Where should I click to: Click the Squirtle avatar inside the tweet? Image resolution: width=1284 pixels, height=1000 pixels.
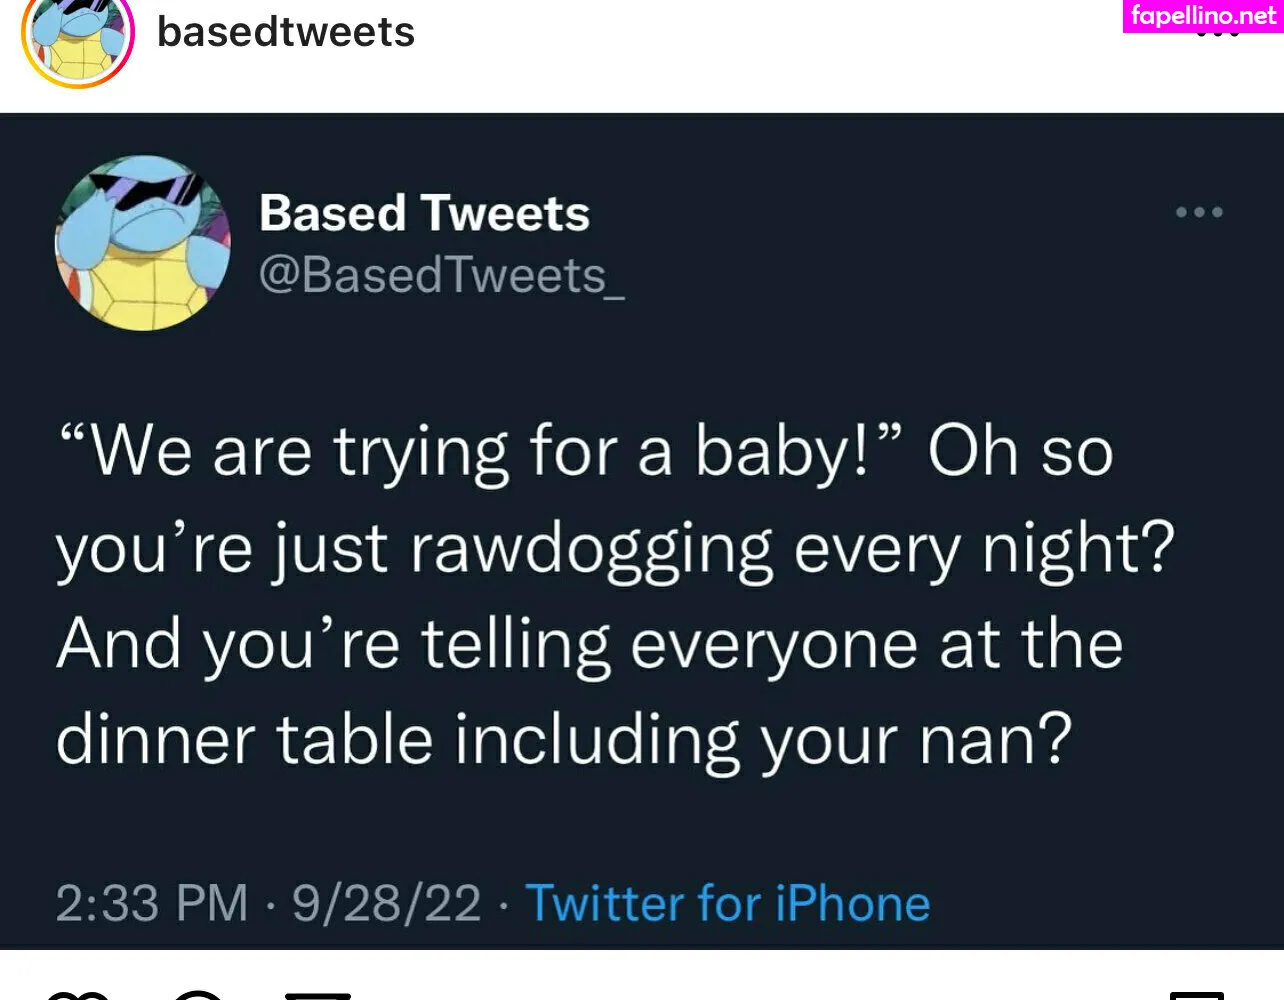(x=142, y=243)
